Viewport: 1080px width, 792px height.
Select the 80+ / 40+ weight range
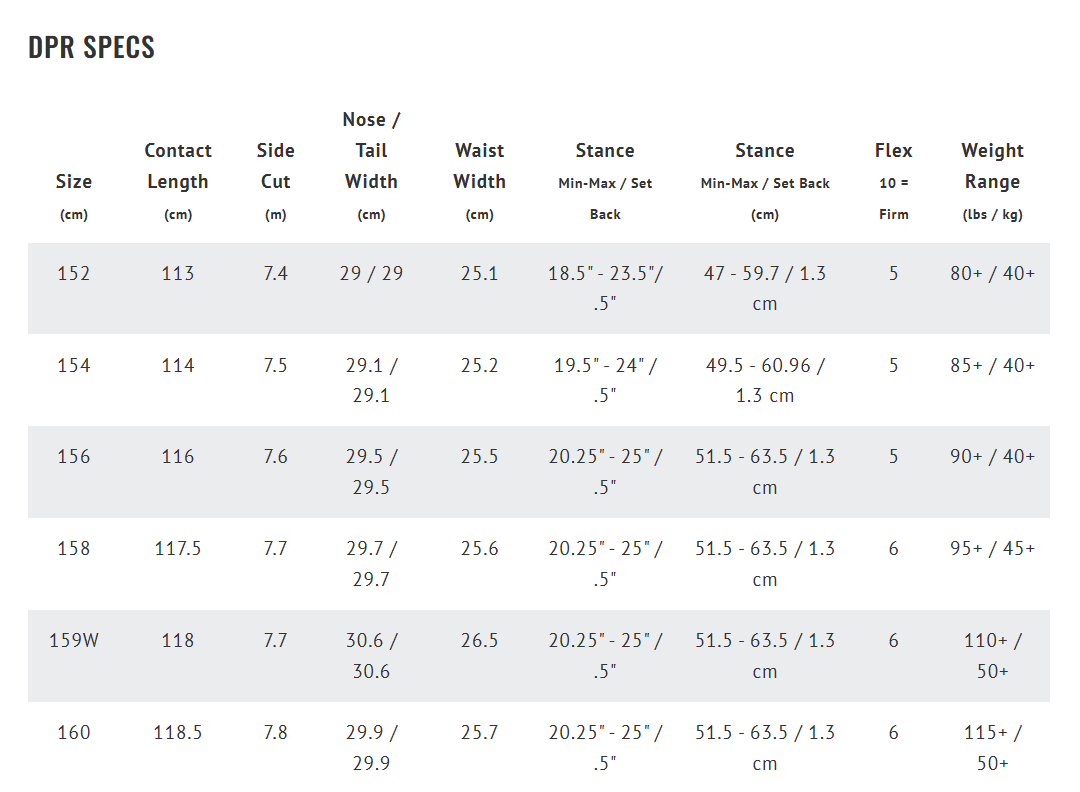click(992, 273)
